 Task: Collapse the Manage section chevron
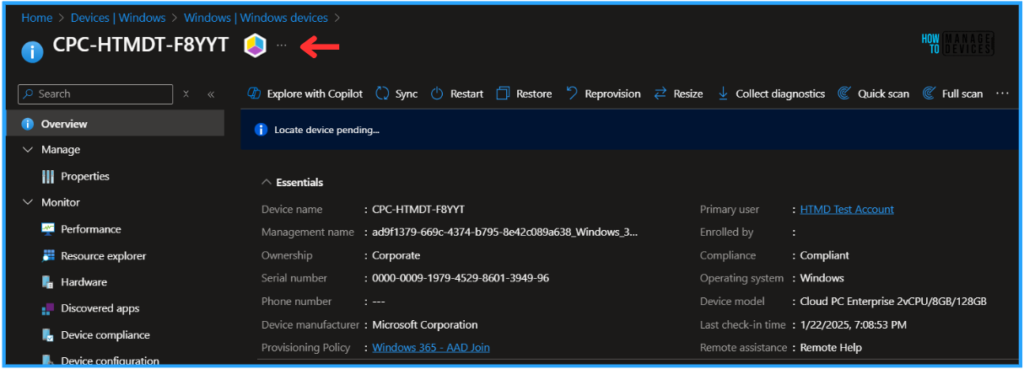tap(27, 150)
